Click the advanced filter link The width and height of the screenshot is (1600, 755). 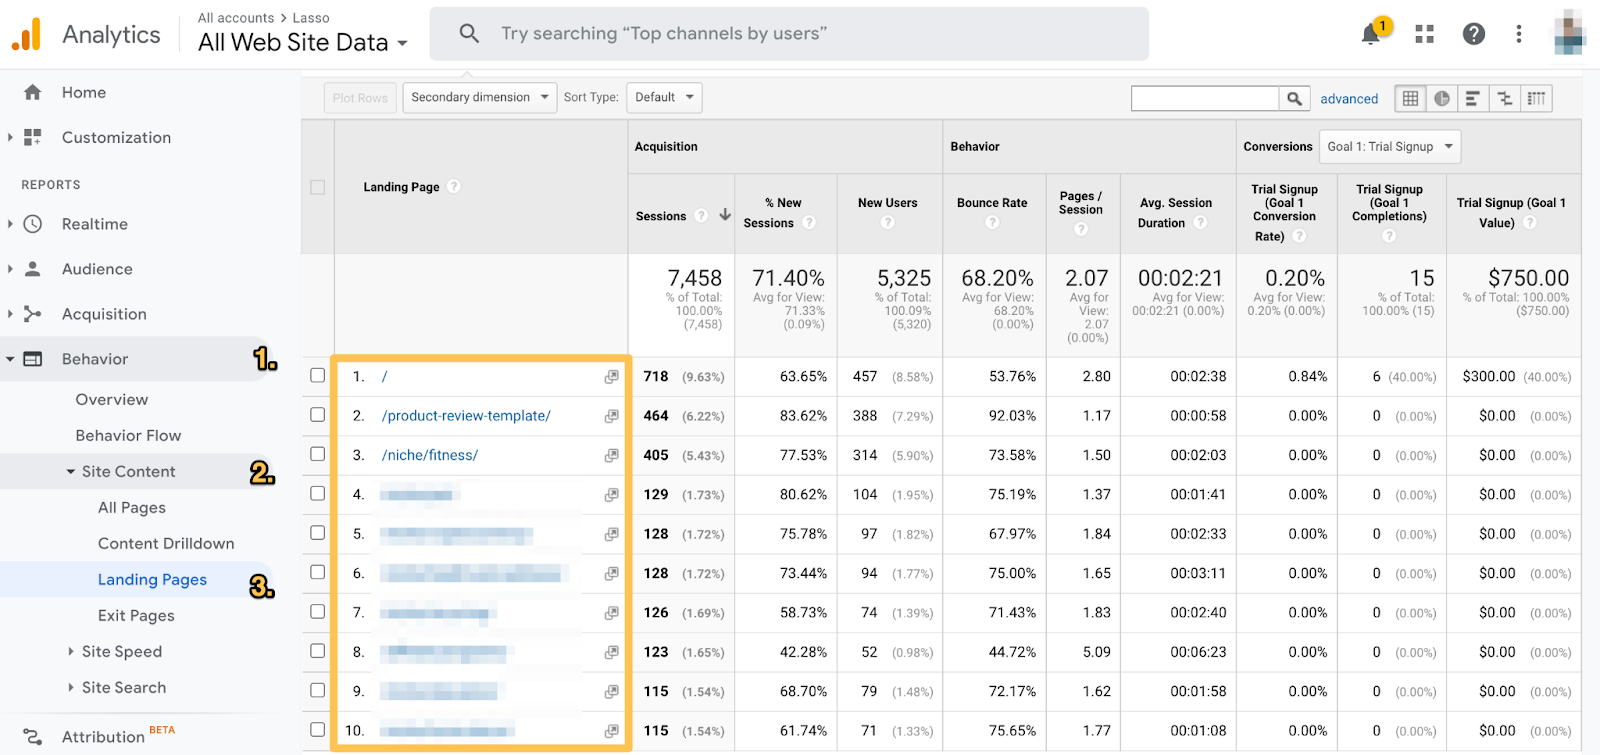click(1348, 98)
